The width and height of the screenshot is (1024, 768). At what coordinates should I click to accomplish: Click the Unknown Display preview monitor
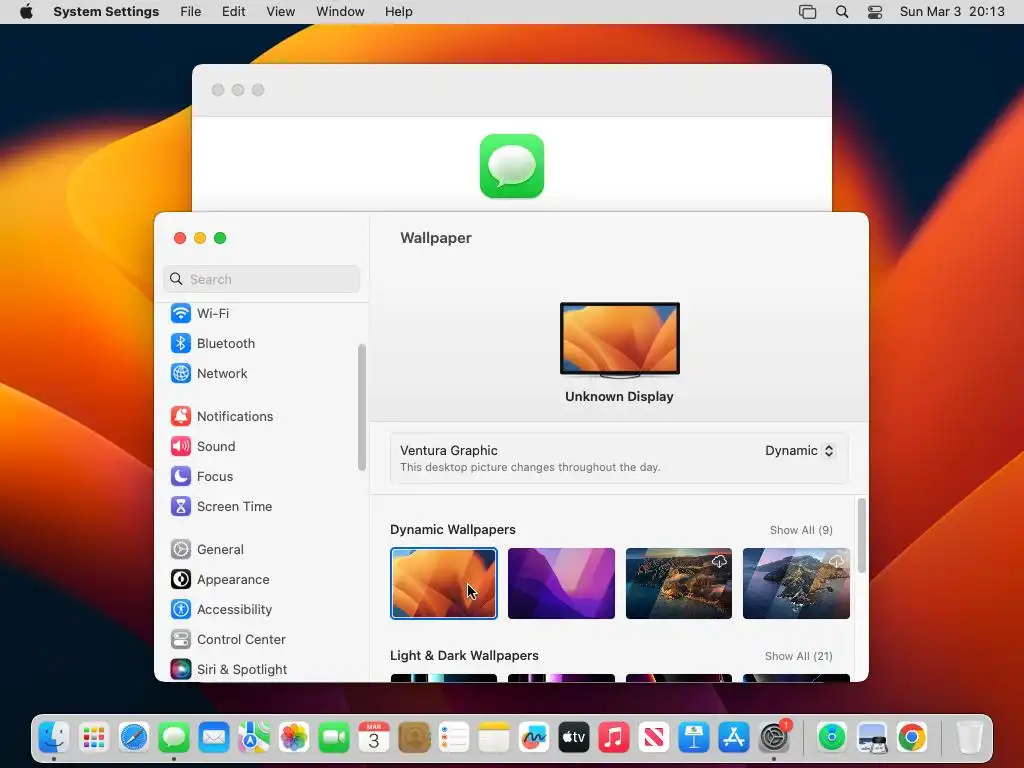pos(620,340)
